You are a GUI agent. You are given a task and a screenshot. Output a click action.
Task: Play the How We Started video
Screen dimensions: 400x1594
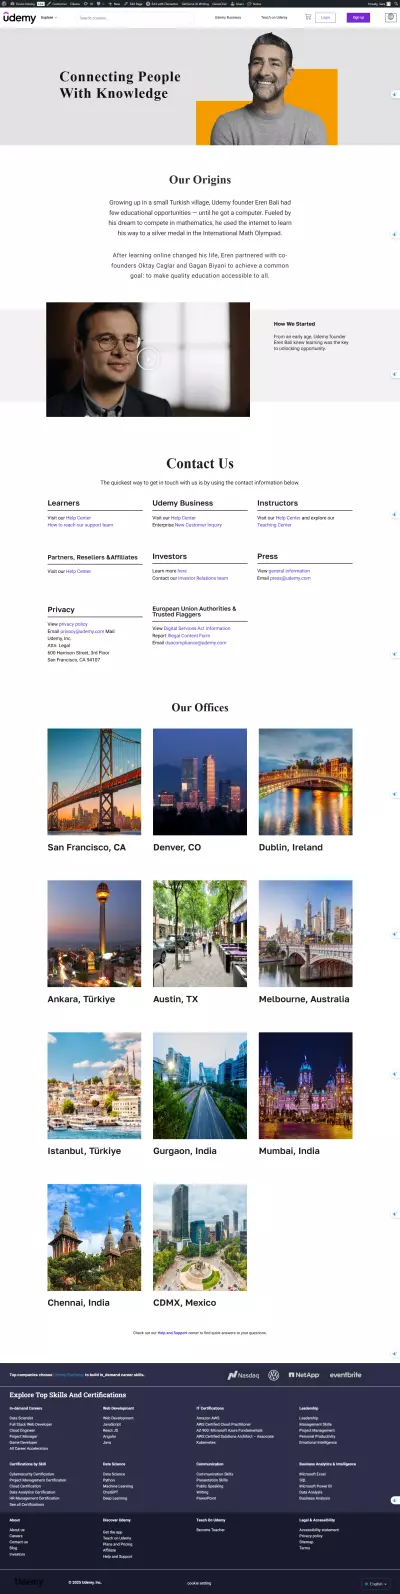pos(148,359)
